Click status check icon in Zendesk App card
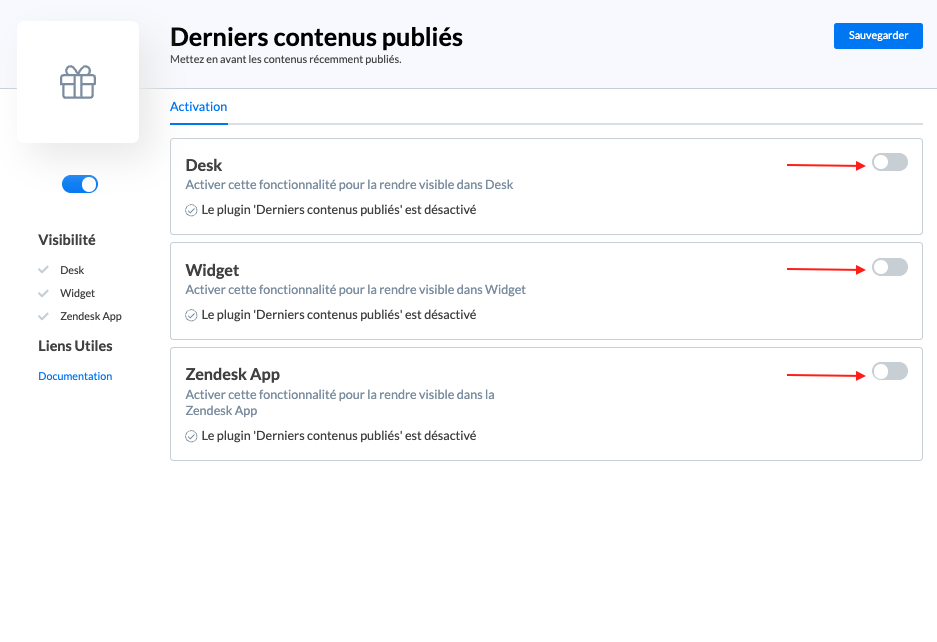The image size is (937, 642). tap(191, 436)
